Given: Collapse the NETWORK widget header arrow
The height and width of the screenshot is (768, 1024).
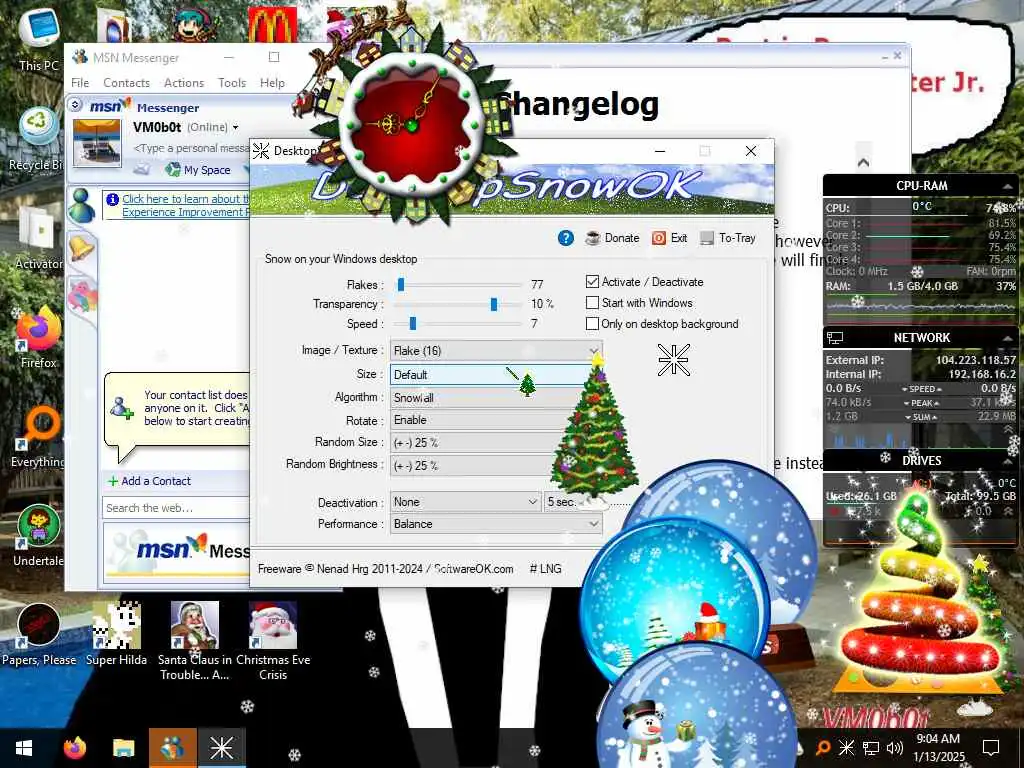Looking at the screenshot, I should 1008,338.
